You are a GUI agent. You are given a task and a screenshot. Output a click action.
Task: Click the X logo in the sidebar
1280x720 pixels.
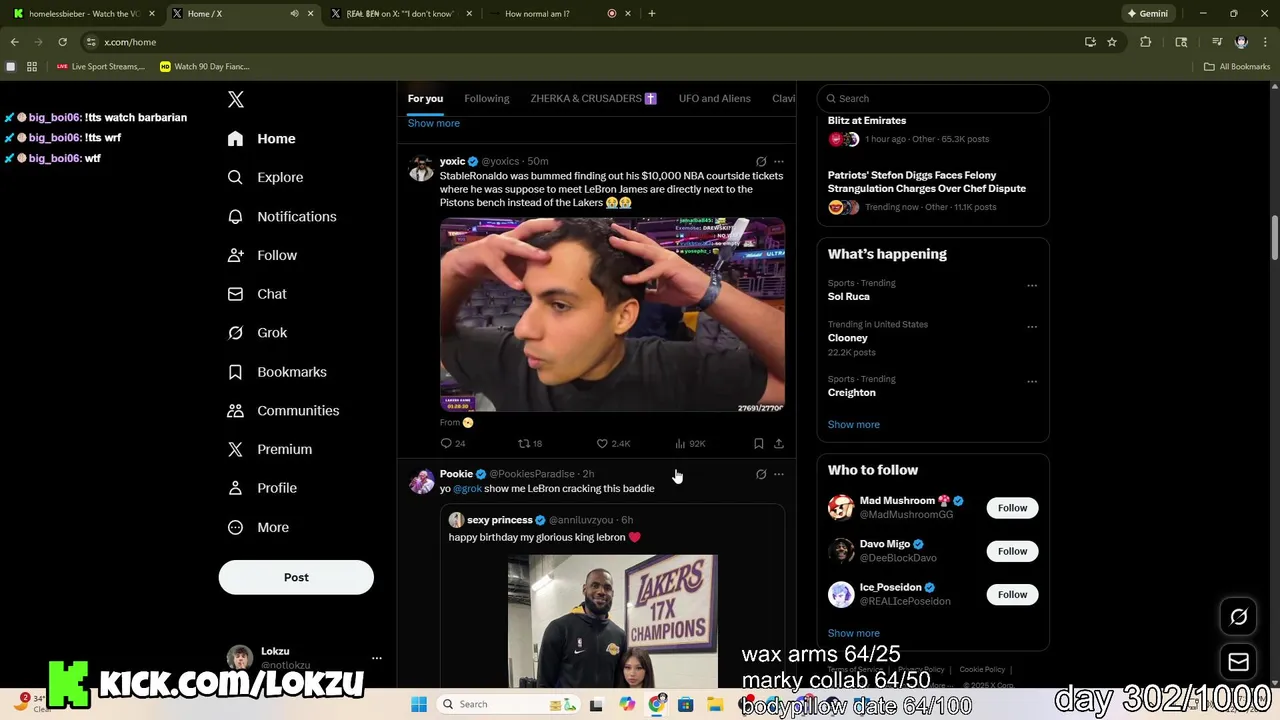236,99
